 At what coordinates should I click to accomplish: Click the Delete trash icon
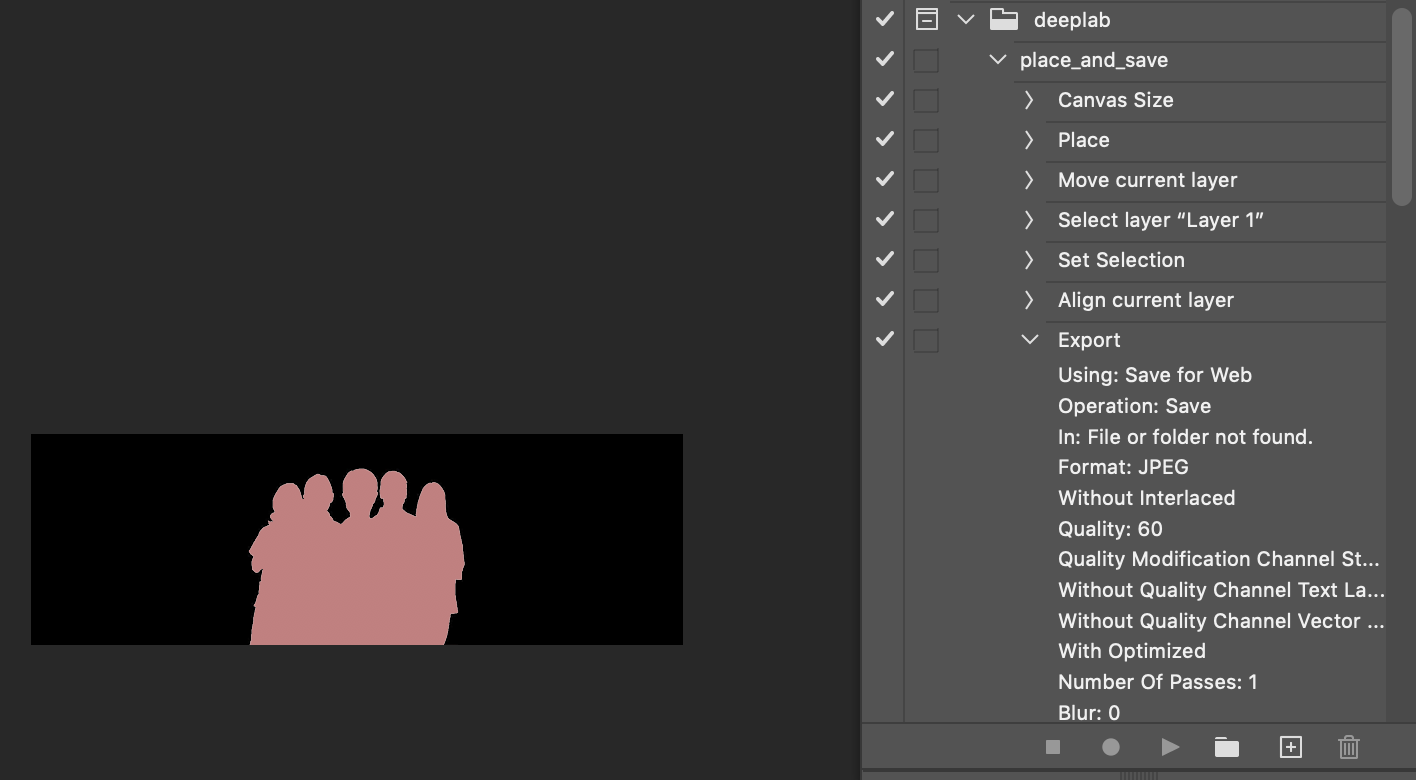pyautogui.click(x=1348, y=747)
